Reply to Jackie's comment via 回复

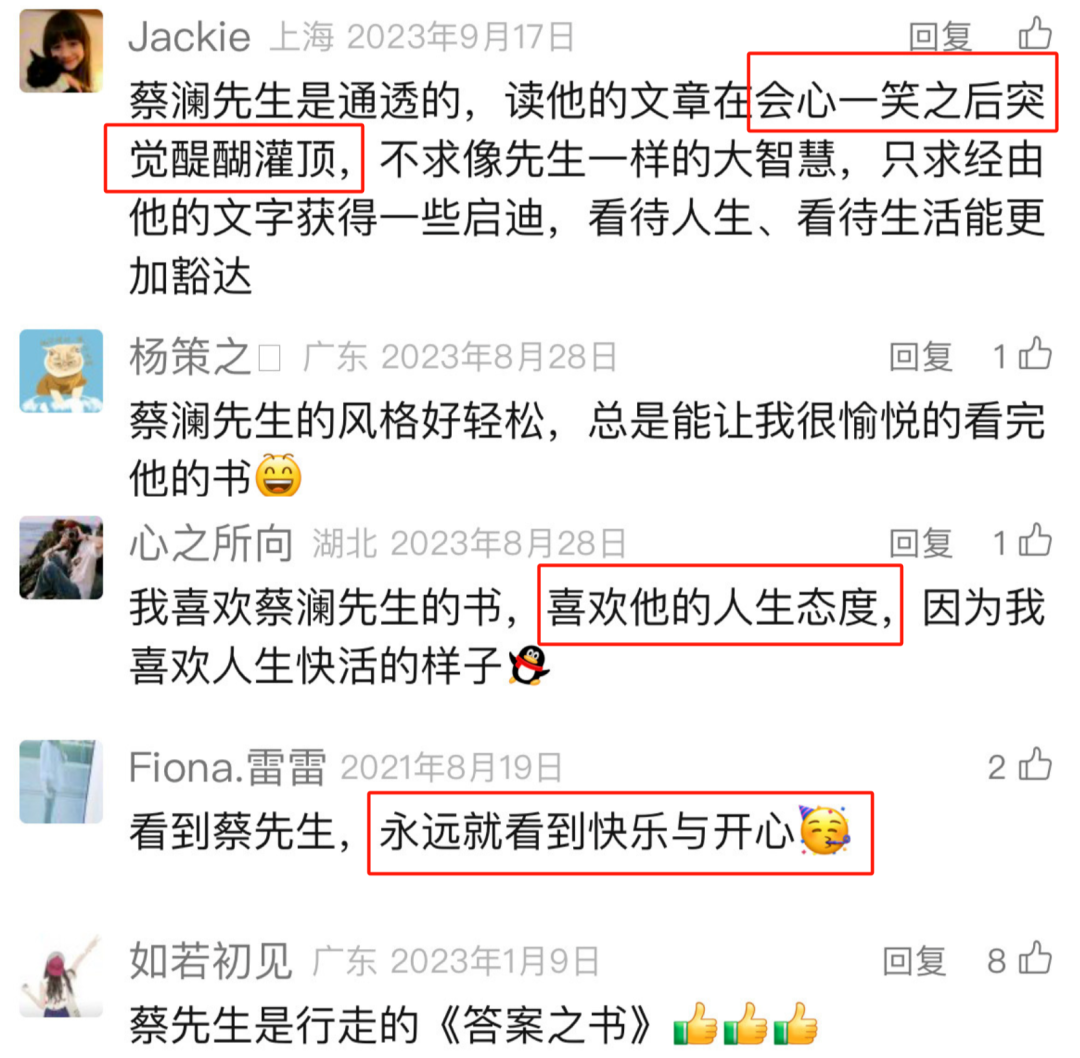pos(940,37)
